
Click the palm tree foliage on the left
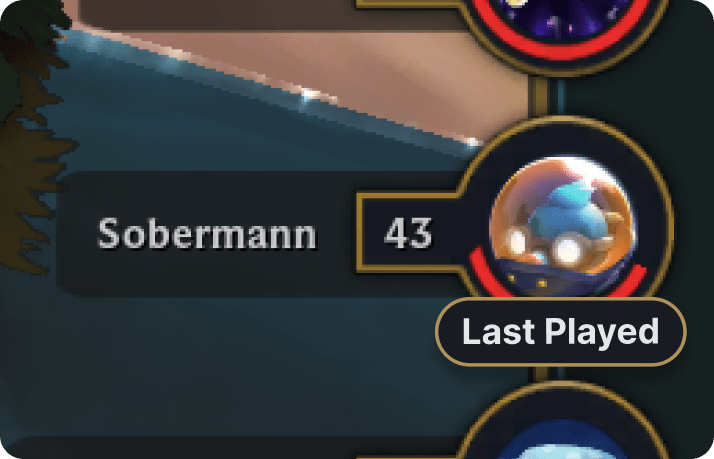(x=32, y=137)
